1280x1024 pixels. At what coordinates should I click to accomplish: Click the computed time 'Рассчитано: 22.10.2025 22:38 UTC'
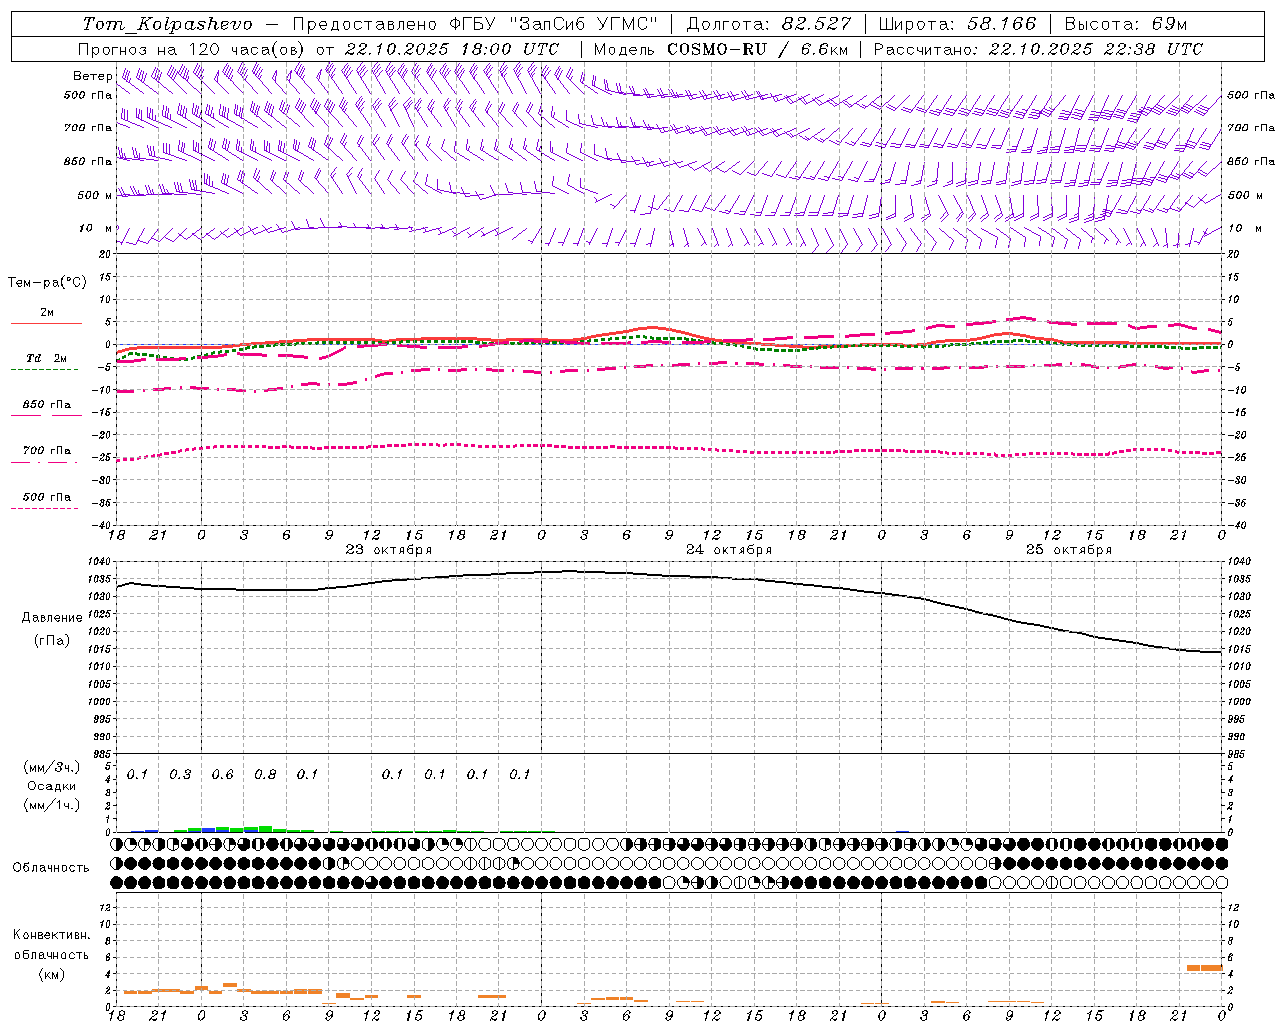coord(1038,49)
